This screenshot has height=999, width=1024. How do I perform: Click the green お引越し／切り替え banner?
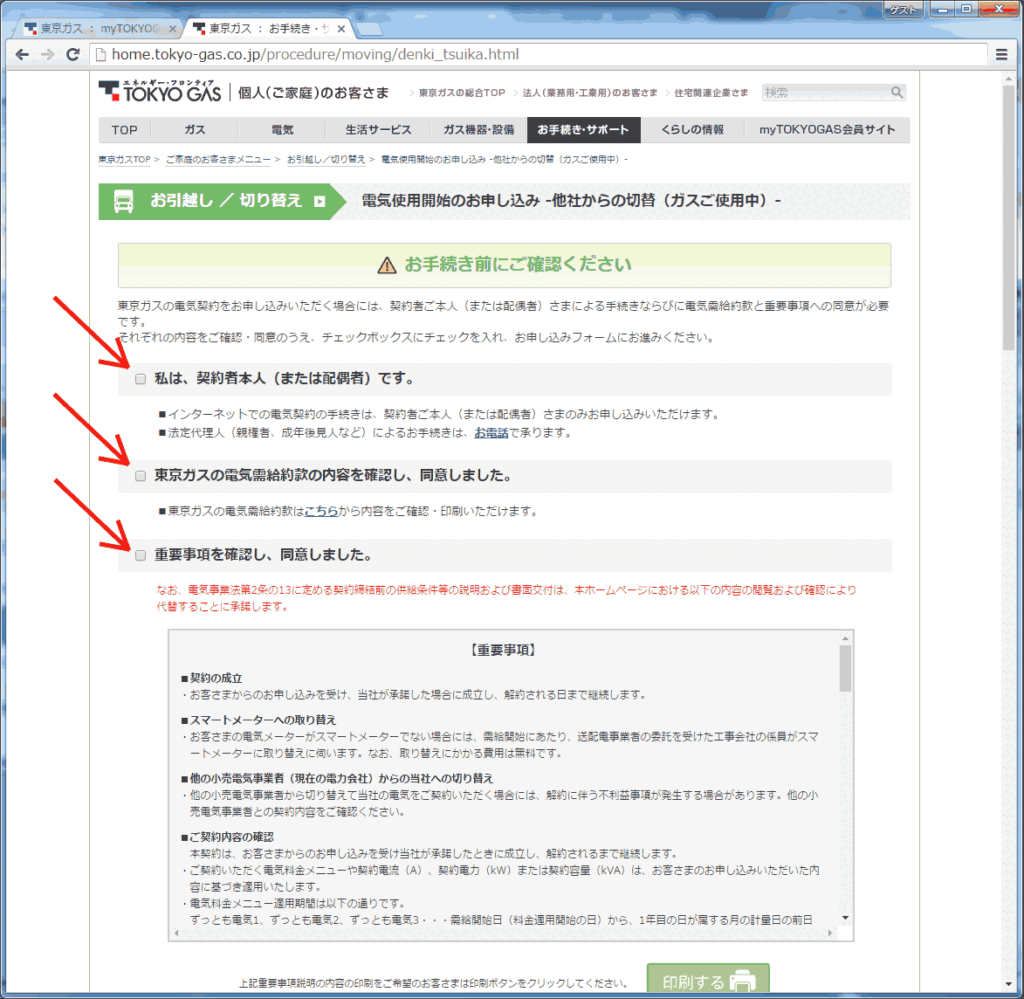(222, 202)
